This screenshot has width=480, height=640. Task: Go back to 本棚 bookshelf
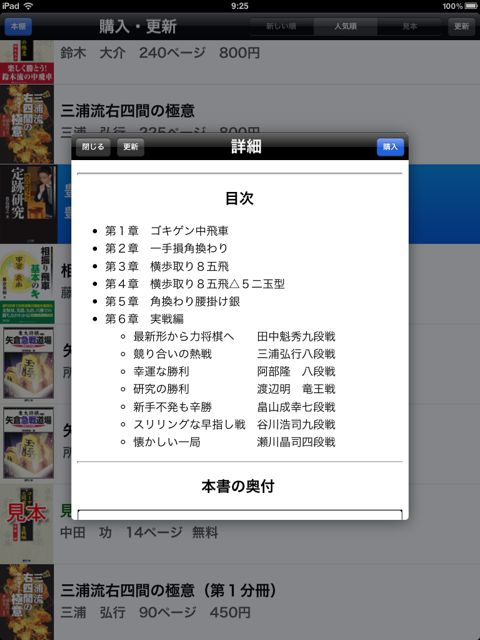(18, 27)
